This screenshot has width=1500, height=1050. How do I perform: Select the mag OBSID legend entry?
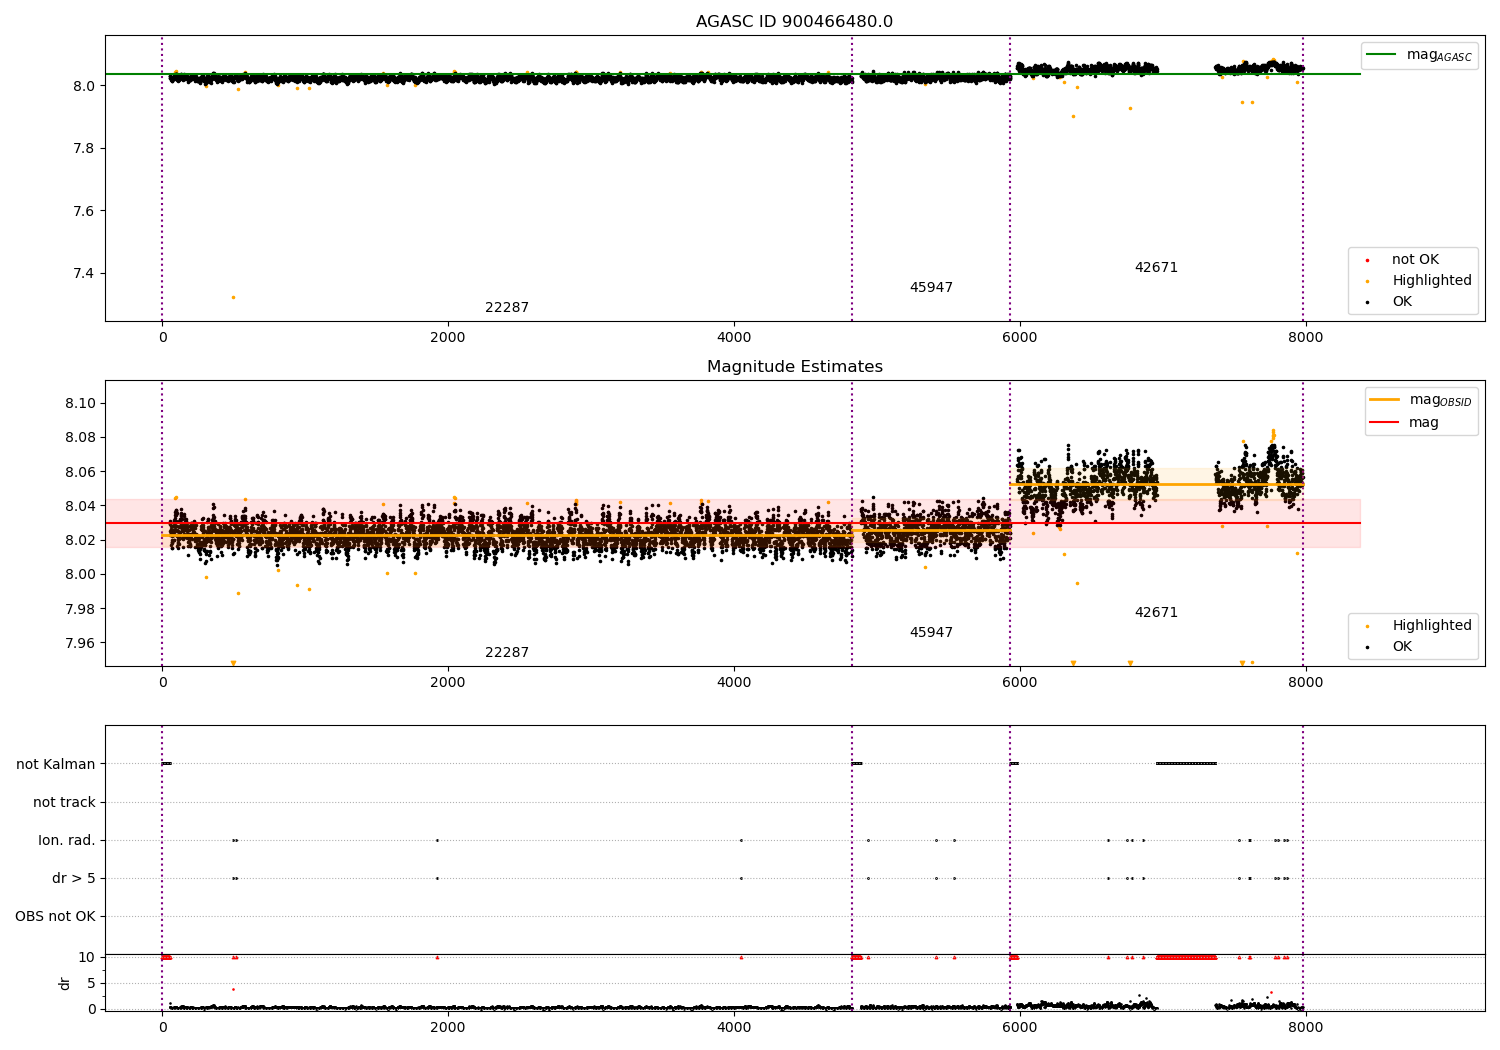coord(1422,400)
